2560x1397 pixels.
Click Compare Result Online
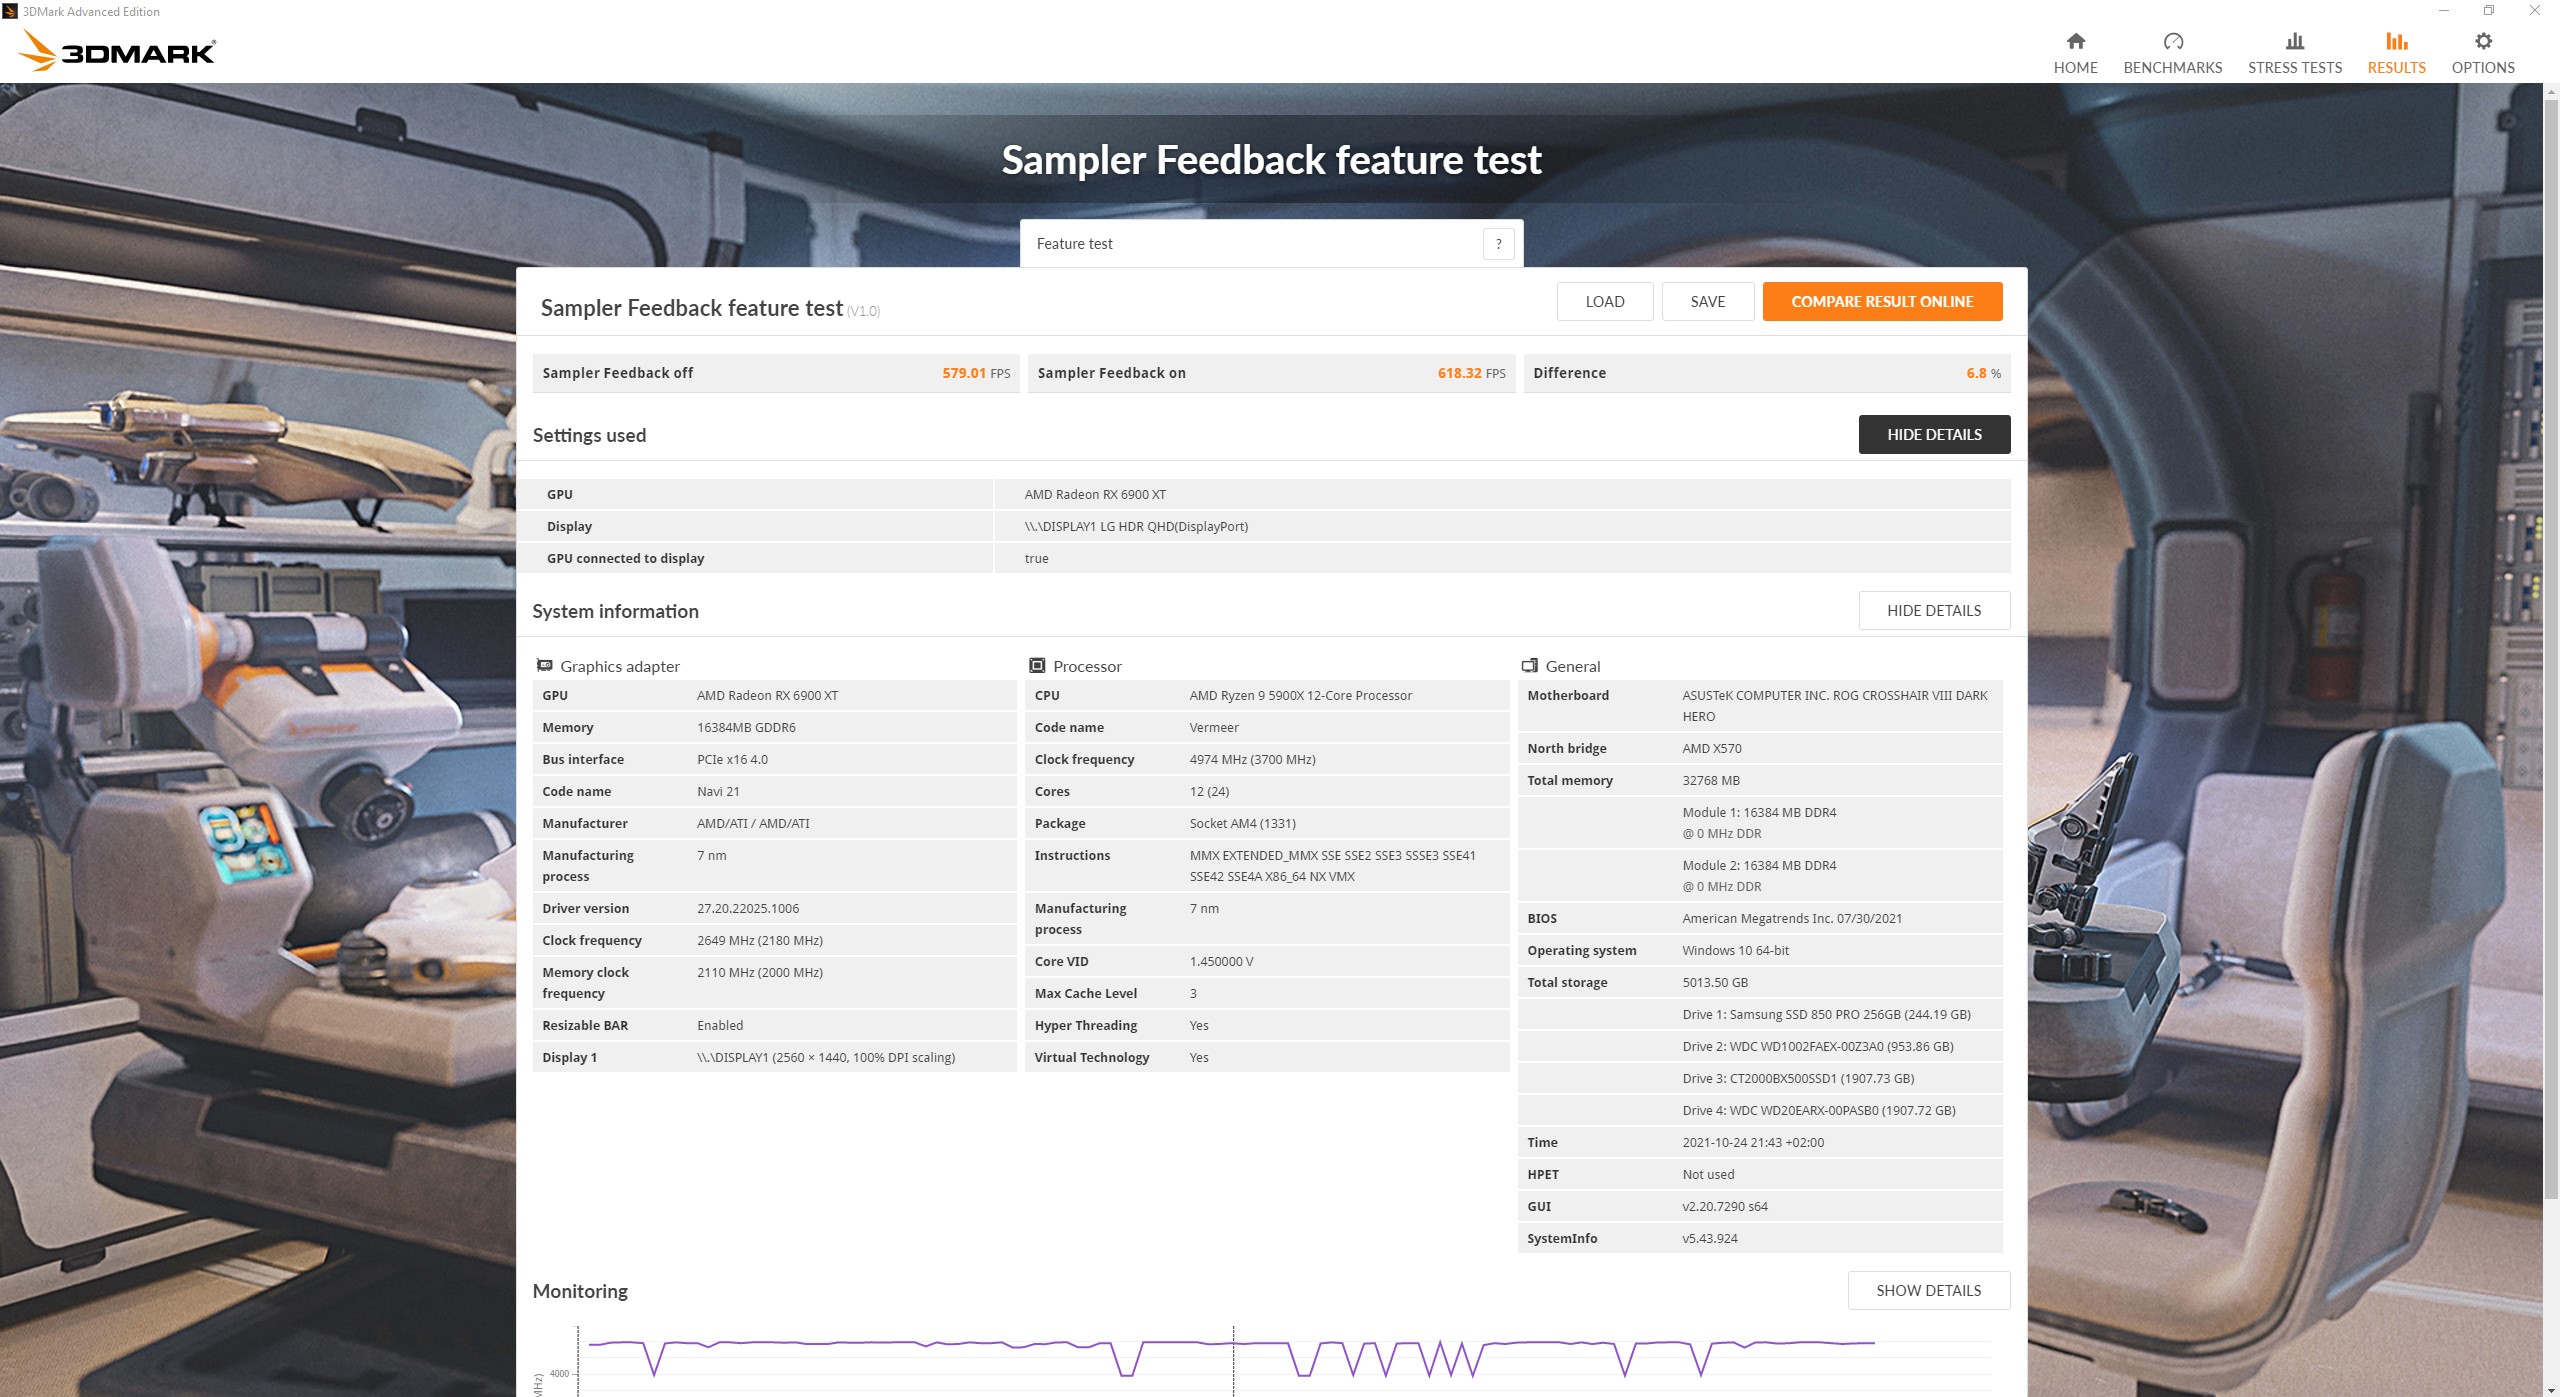(1882, 302)
